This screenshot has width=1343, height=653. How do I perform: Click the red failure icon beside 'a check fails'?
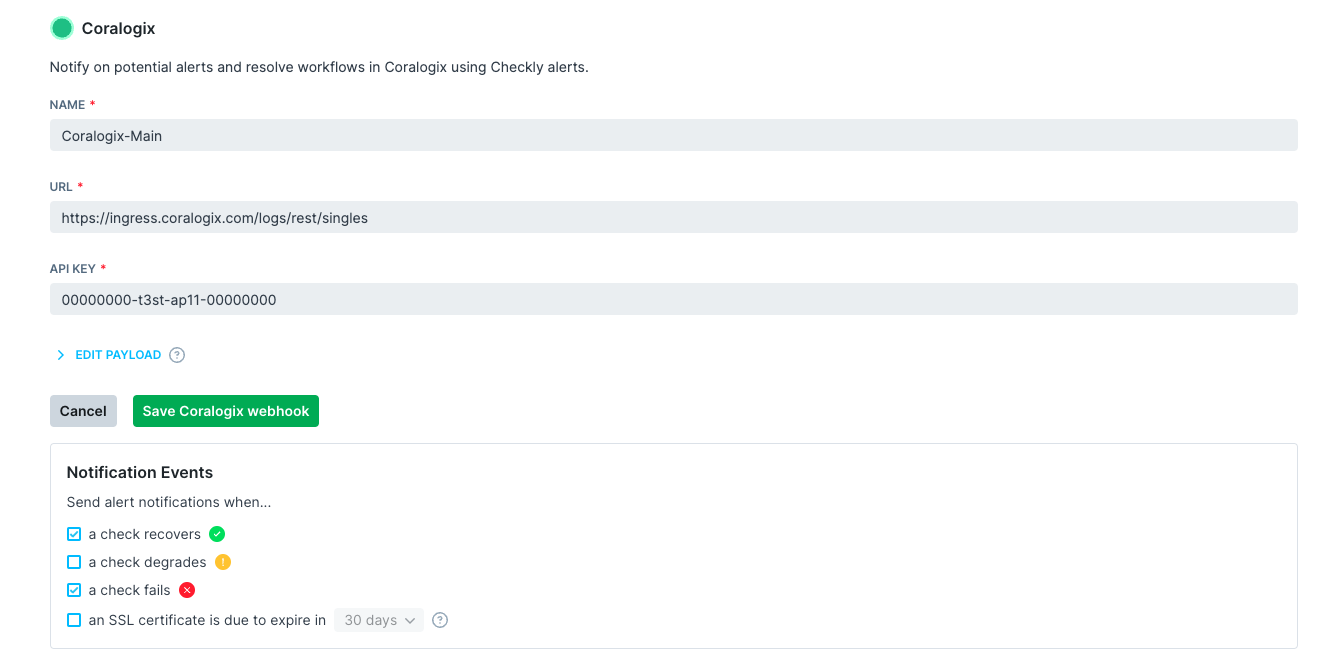186,590
